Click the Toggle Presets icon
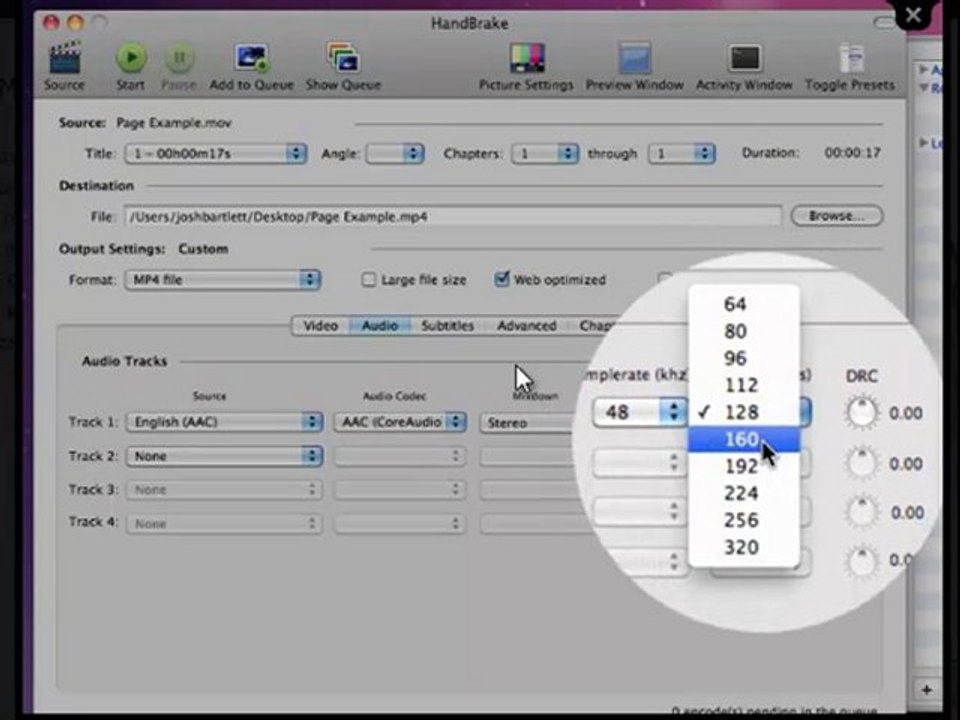960x720 pixels. 850,59
